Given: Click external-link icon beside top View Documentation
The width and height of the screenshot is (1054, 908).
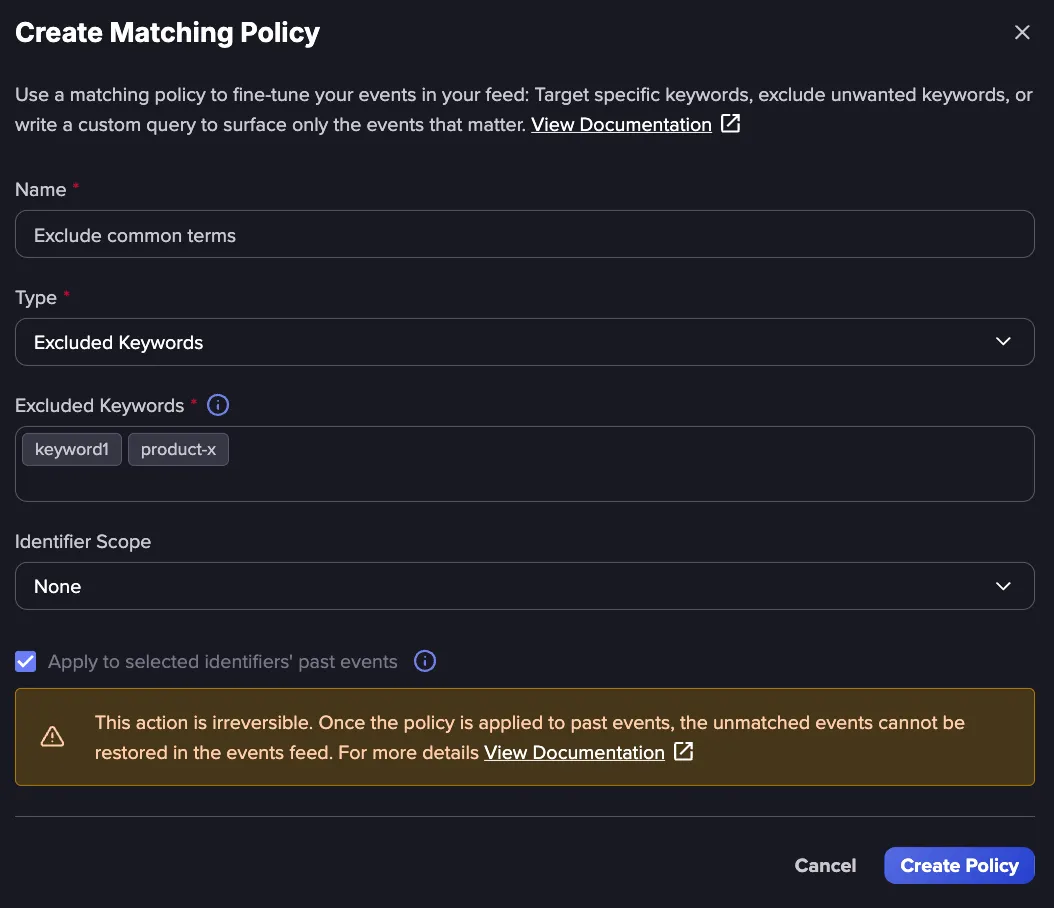Looking at the screenshot, I should click(x=730, y=124).
